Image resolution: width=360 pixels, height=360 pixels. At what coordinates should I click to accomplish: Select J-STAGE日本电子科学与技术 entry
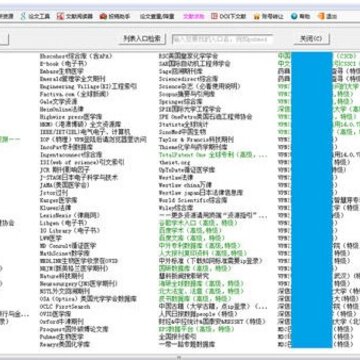coord(79,178)
